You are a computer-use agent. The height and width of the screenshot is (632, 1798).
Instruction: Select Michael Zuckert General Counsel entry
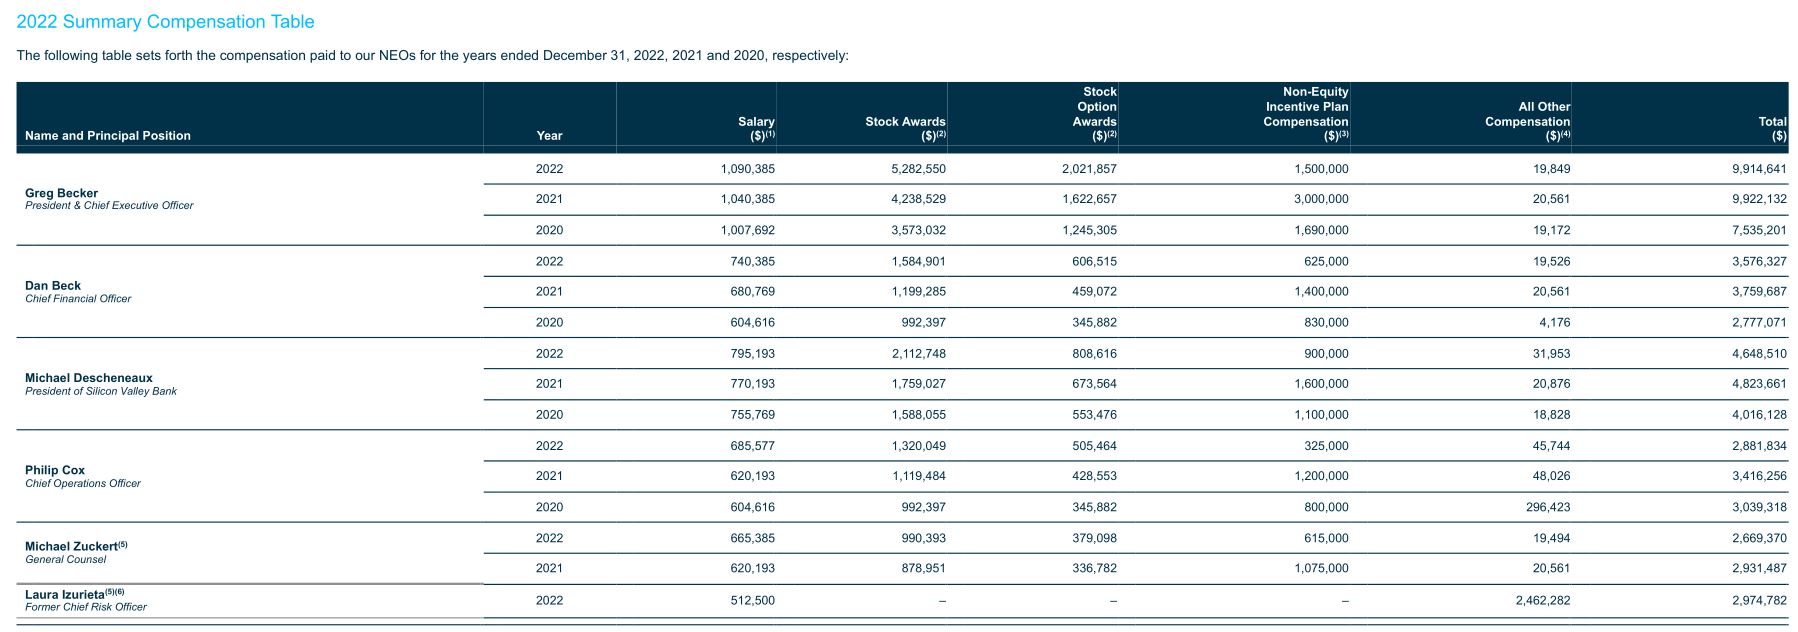(x=76, y=552)
